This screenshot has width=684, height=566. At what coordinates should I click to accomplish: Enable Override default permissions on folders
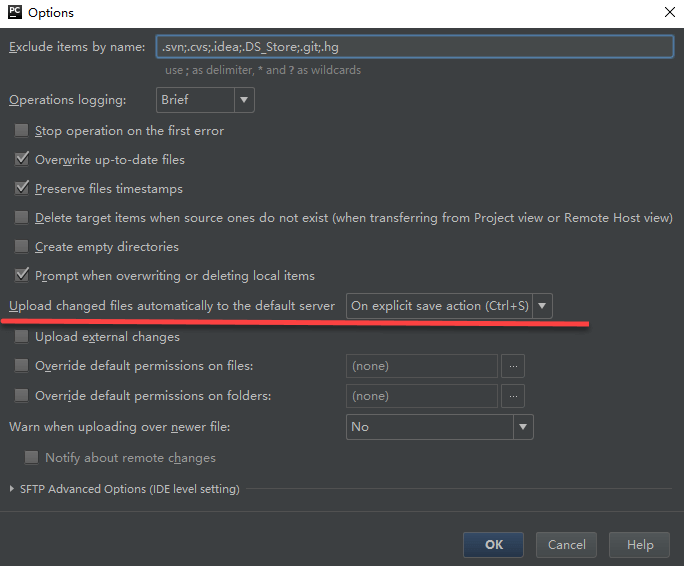coord(21,395)
